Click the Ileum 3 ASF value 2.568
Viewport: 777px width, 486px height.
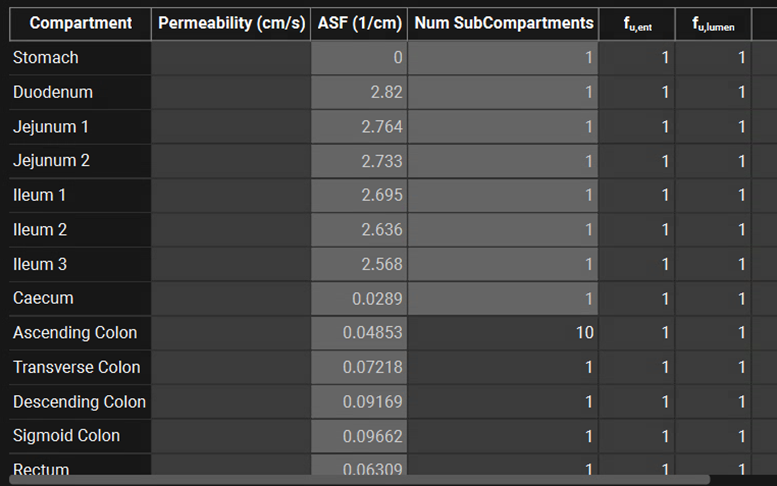tap(359, 264)
